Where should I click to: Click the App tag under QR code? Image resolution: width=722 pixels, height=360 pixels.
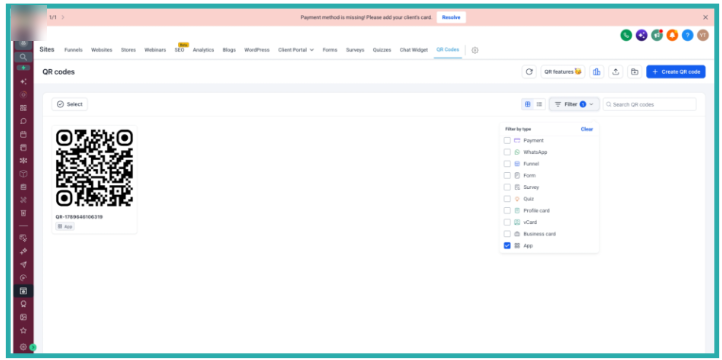[x=65, y=226]
